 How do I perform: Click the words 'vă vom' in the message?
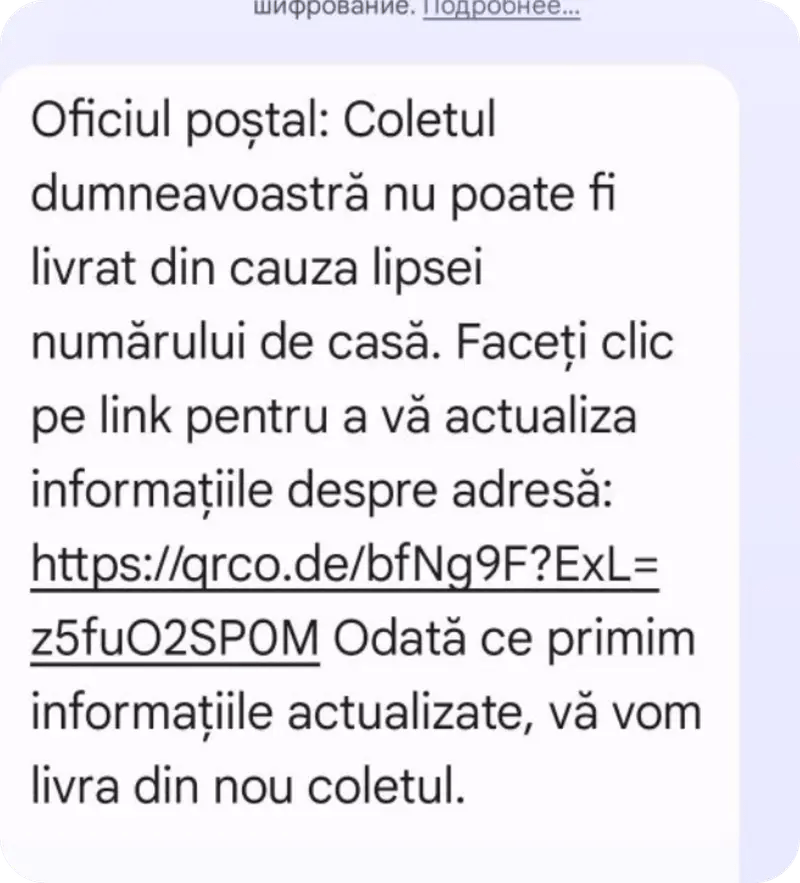625,714
